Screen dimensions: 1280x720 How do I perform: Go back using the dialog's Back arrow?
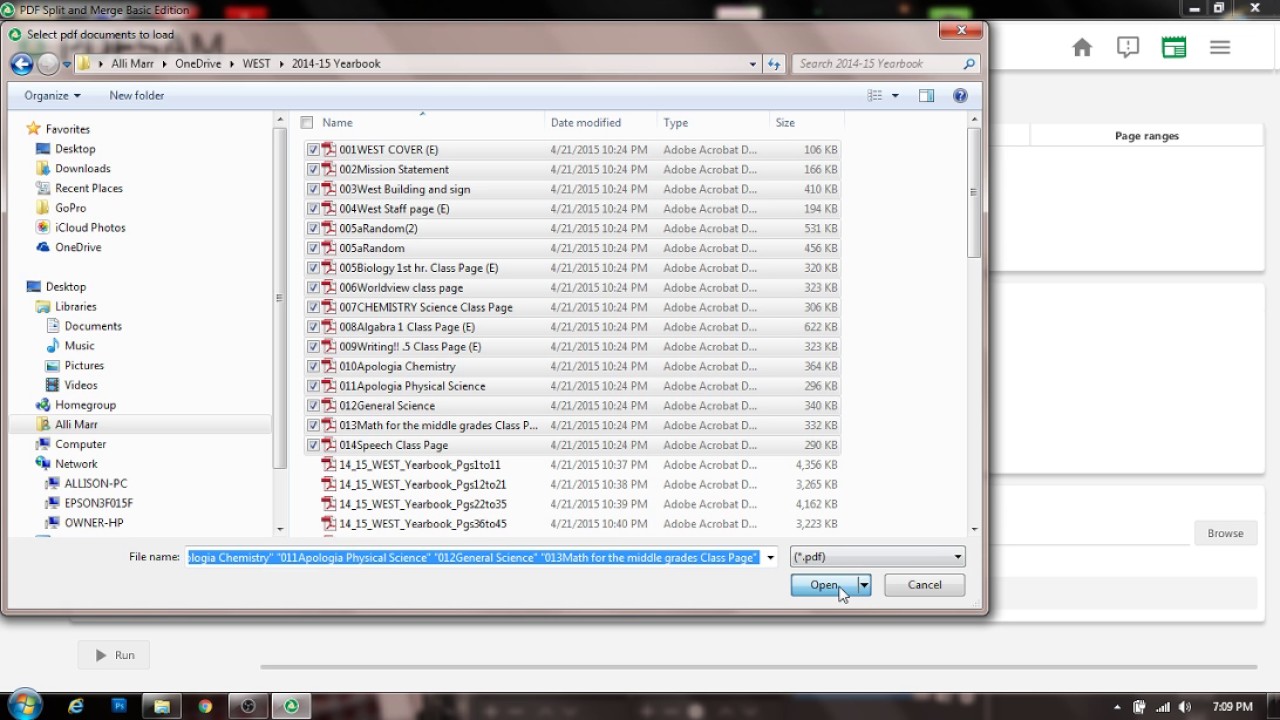click(x=22, y=64)
